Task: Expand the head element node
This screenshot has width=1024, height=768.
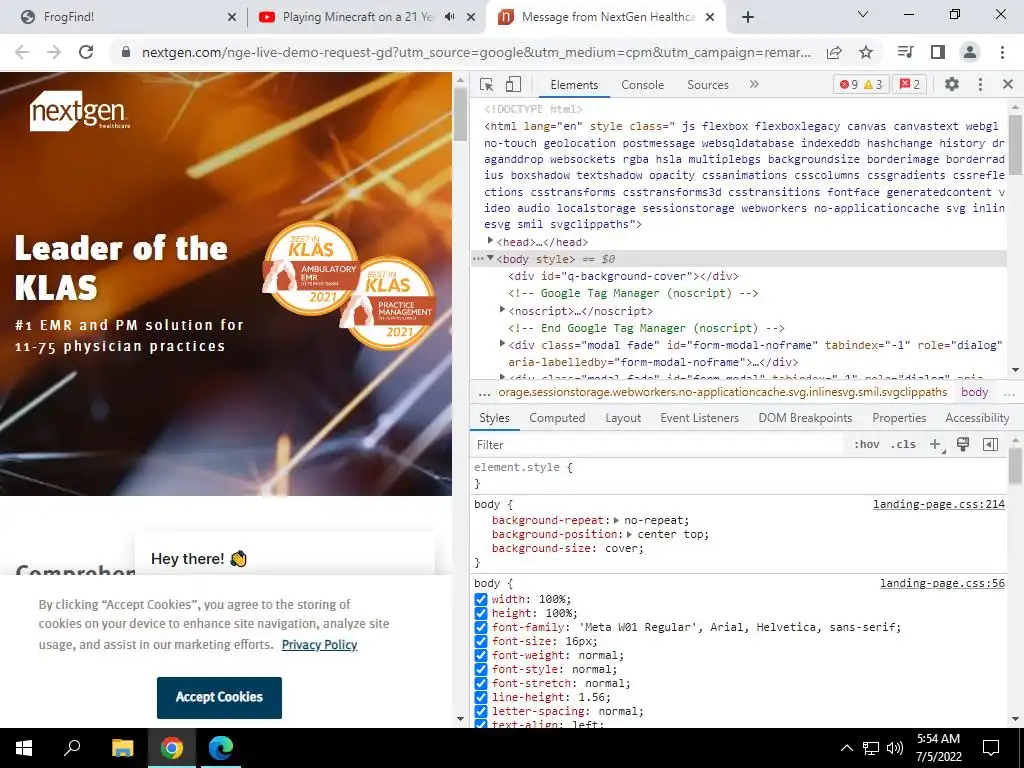Action: (490, 241)
